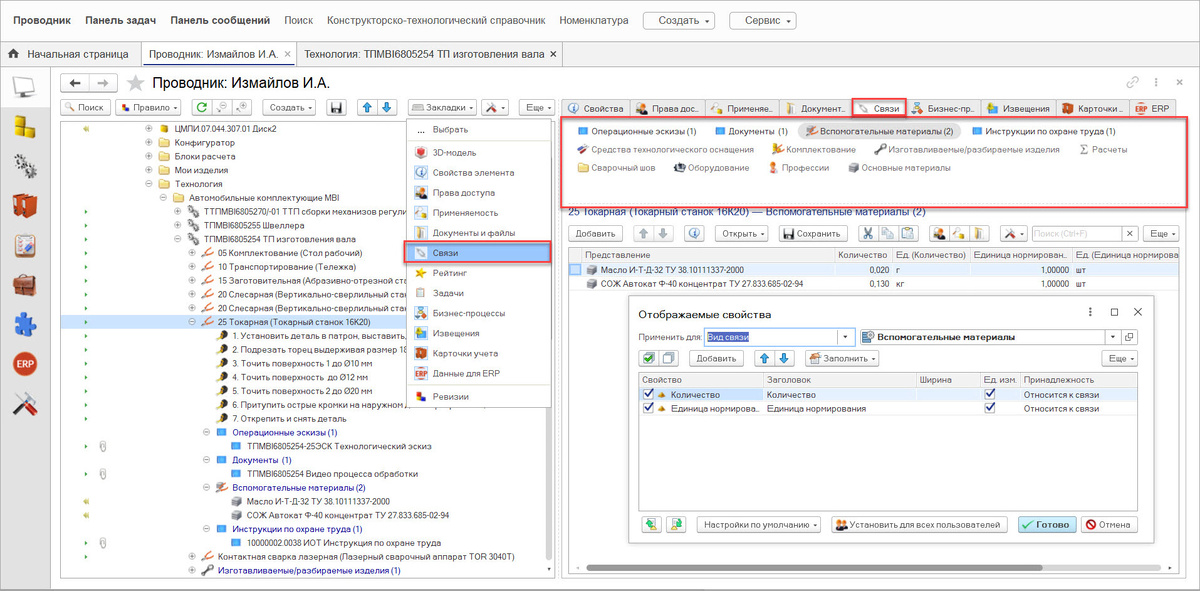Viewport: 1200px width, 591px height.
Task: Close the Проводник: Измайлов И.А. tab
Action: point(288,54)
